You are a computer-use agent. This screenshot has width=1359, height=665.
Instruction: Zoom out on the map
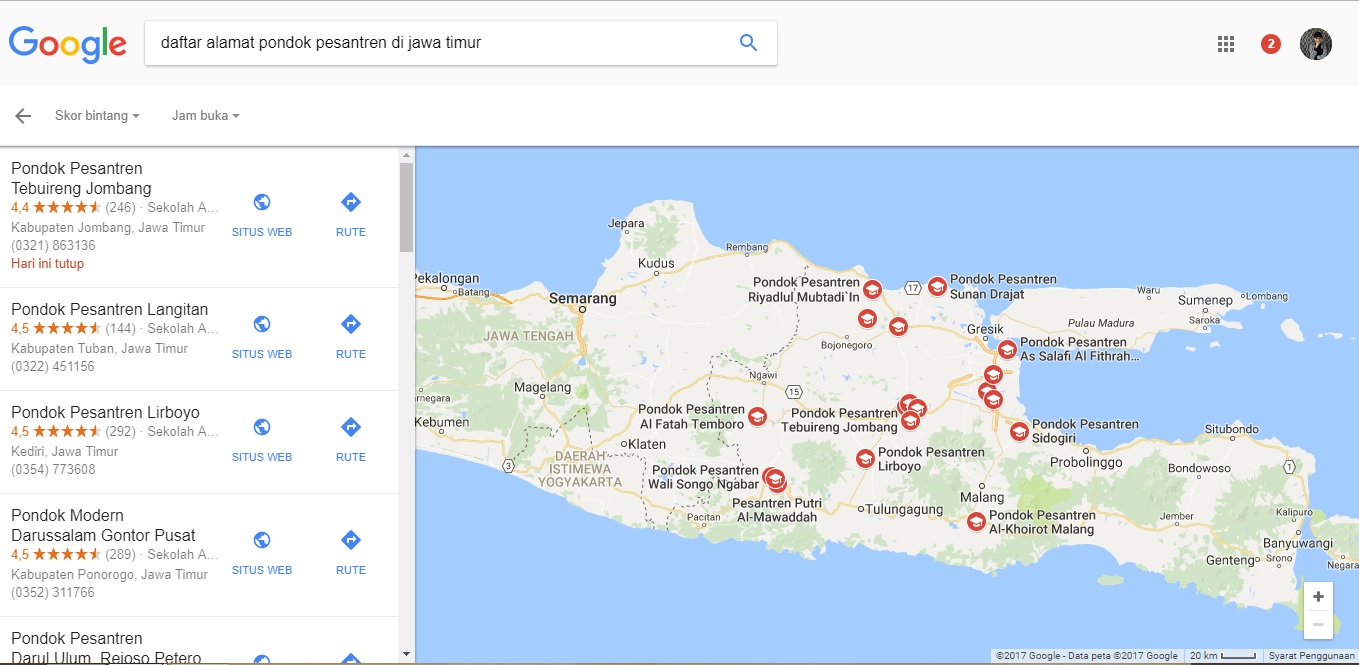1318,624
